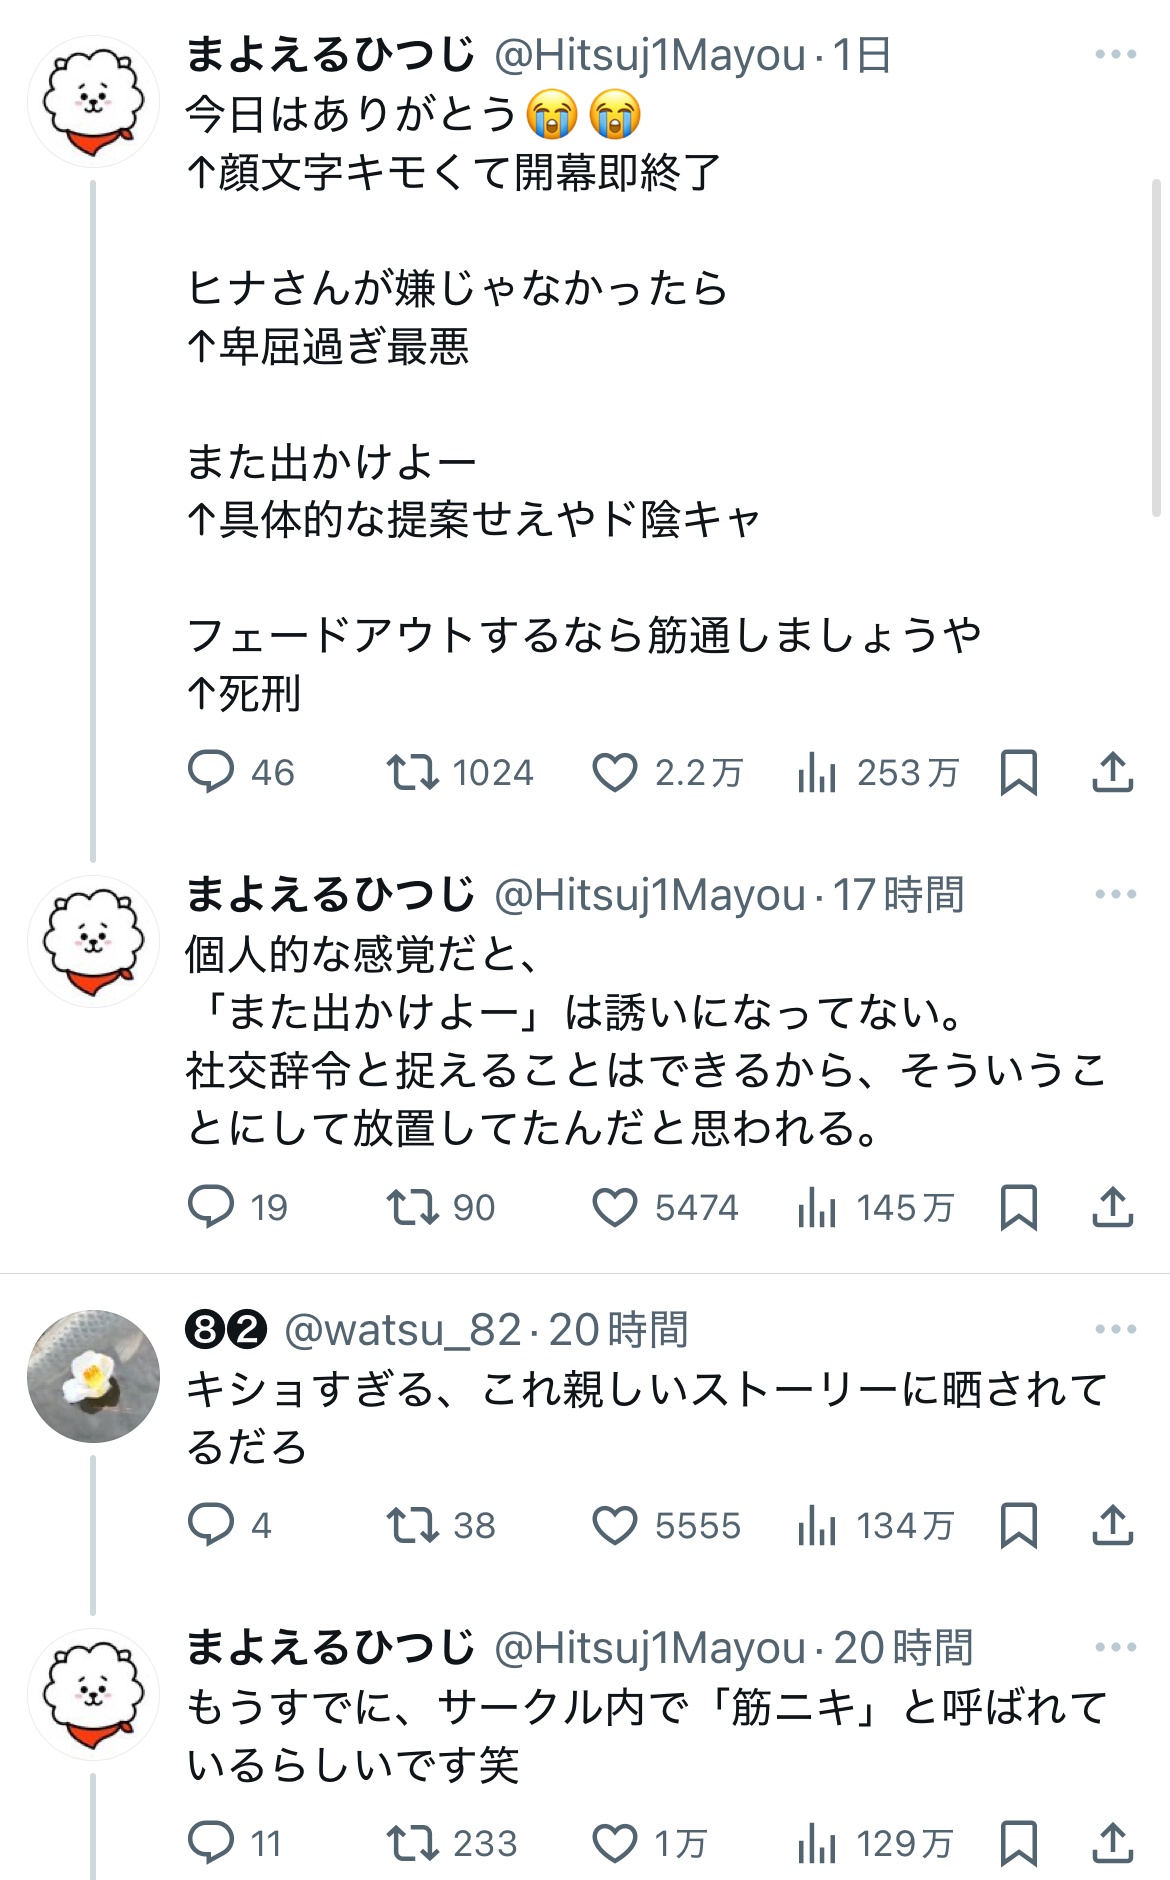Share the first tweet in thread
This screenshot has width=1170, height=1880.
coord(1112,773)
